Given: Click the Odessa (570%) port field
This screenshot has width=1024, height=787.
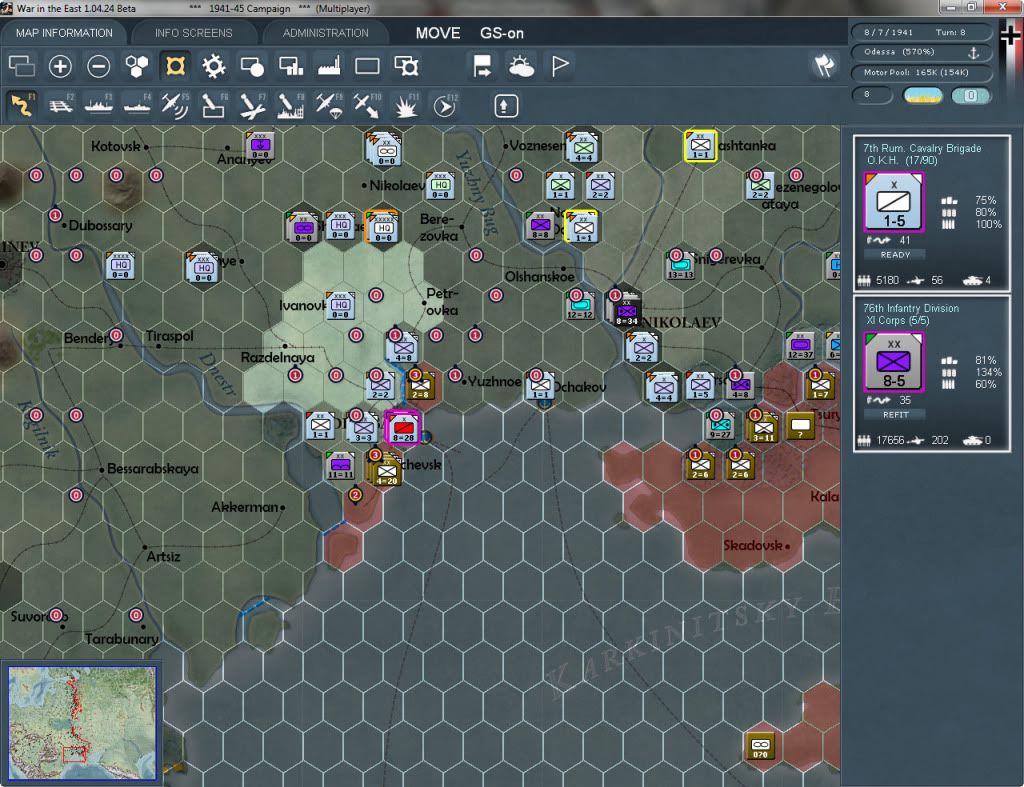Looking at the screenshot, I should coord(921,52).
